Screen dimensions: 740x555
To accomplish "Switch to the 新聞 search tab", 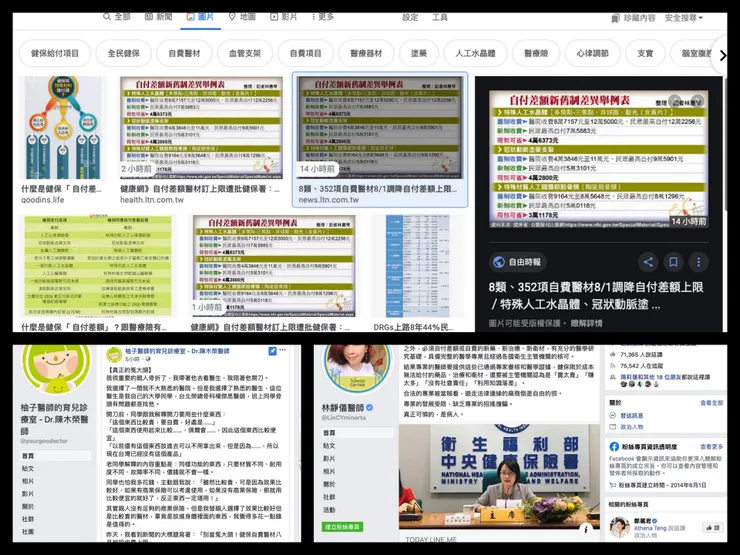I will (x=158, y=17).
